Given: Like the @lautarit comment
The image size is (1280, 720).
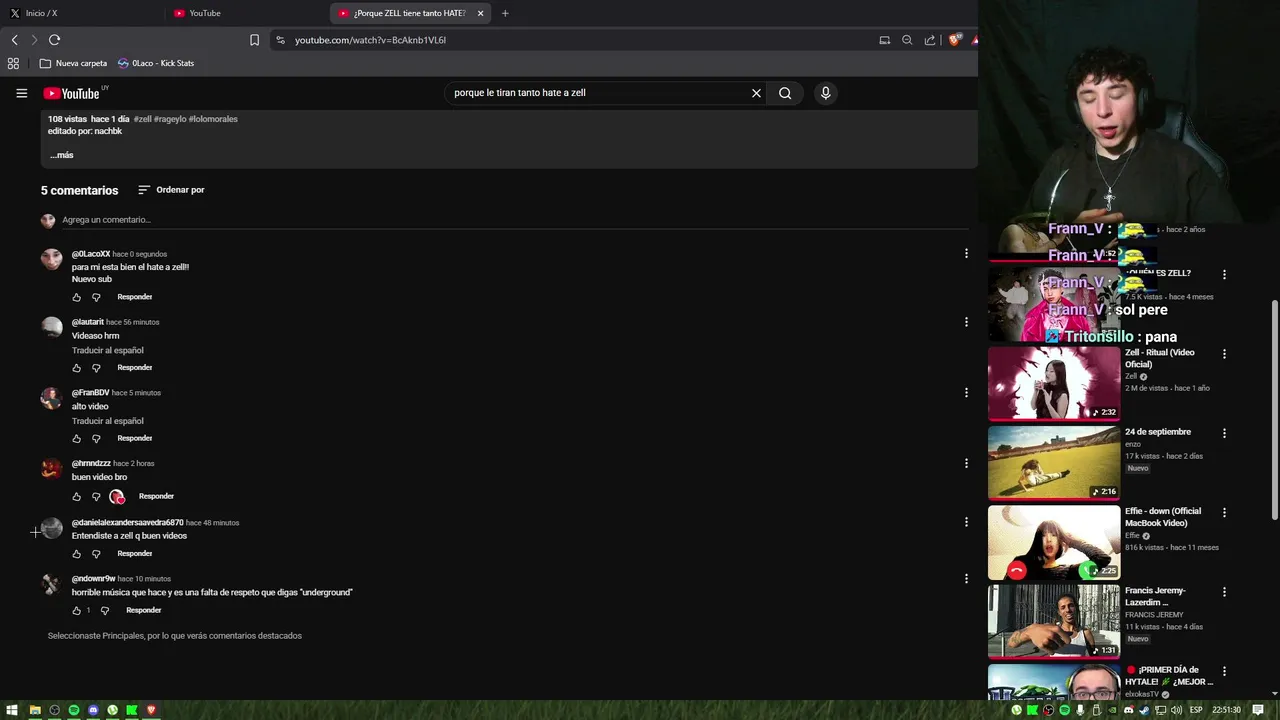Looking at the screenshot, I should (76, 368).
